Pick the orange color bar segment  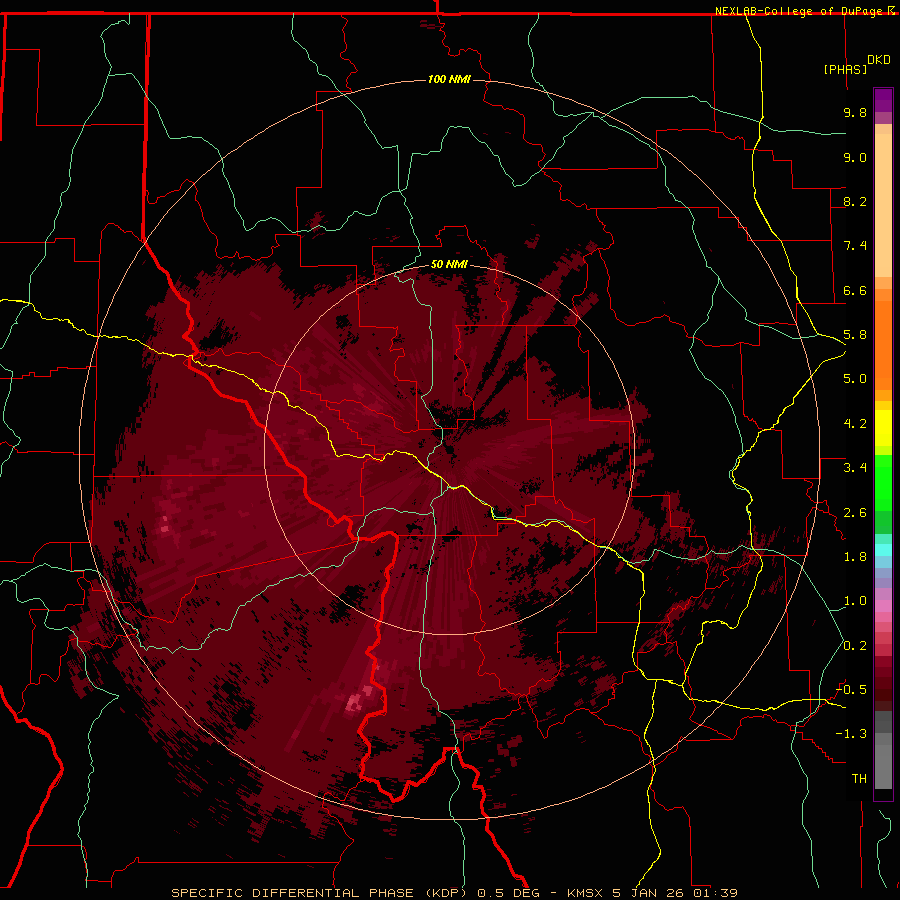point(883,345)
